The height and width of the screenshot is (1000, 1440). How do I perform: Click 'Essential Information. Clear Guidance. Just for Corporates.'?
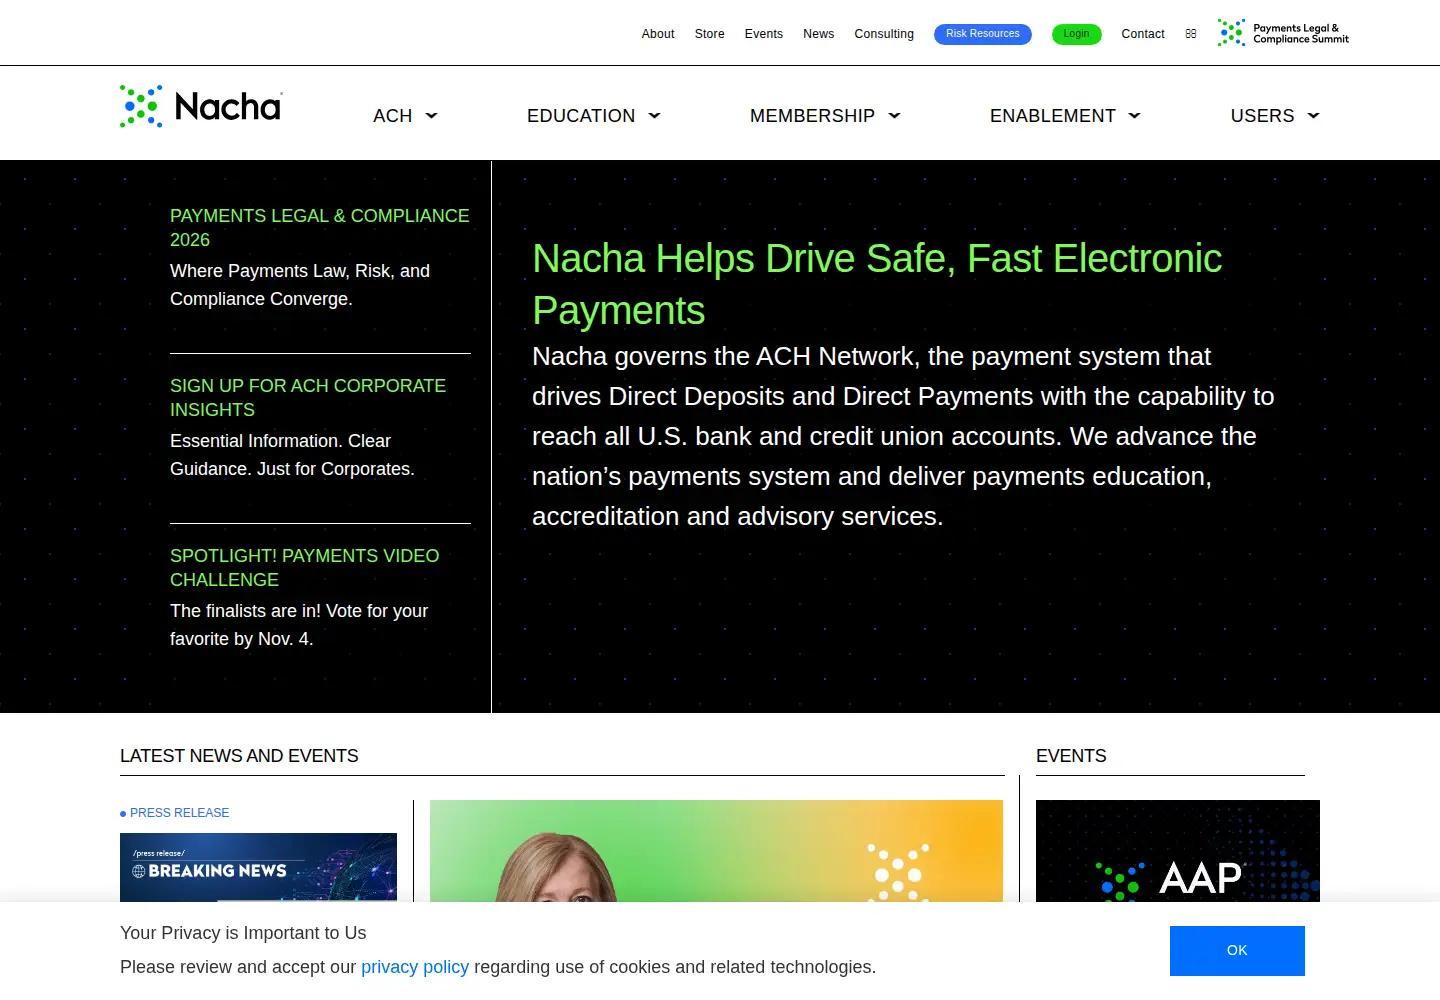point(292,455)
